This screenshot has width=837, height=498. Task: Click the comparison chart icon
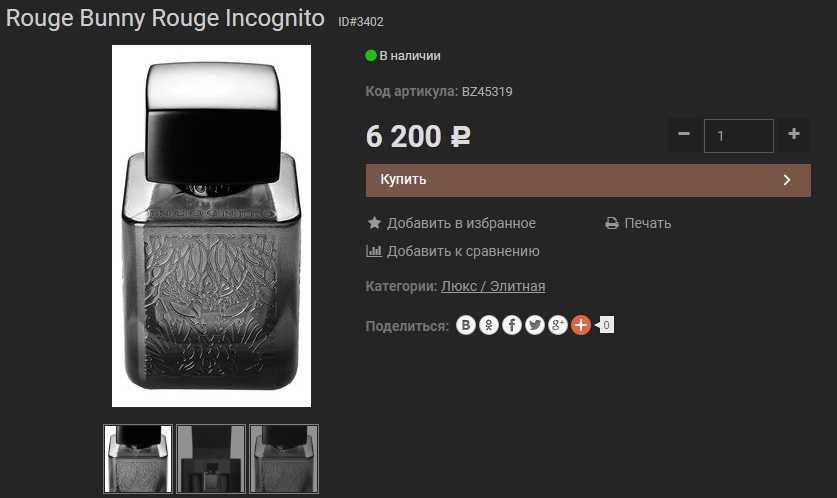tap(374, 250)
